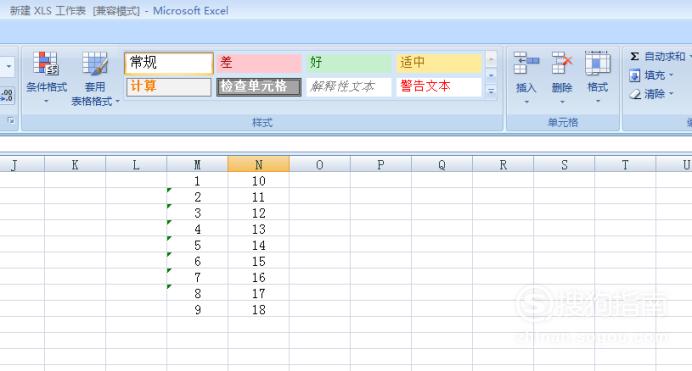Screen dimensions: 692x371
Task: Apply the Explanatory Text (解释性文本) style
Action: [349, 87]
